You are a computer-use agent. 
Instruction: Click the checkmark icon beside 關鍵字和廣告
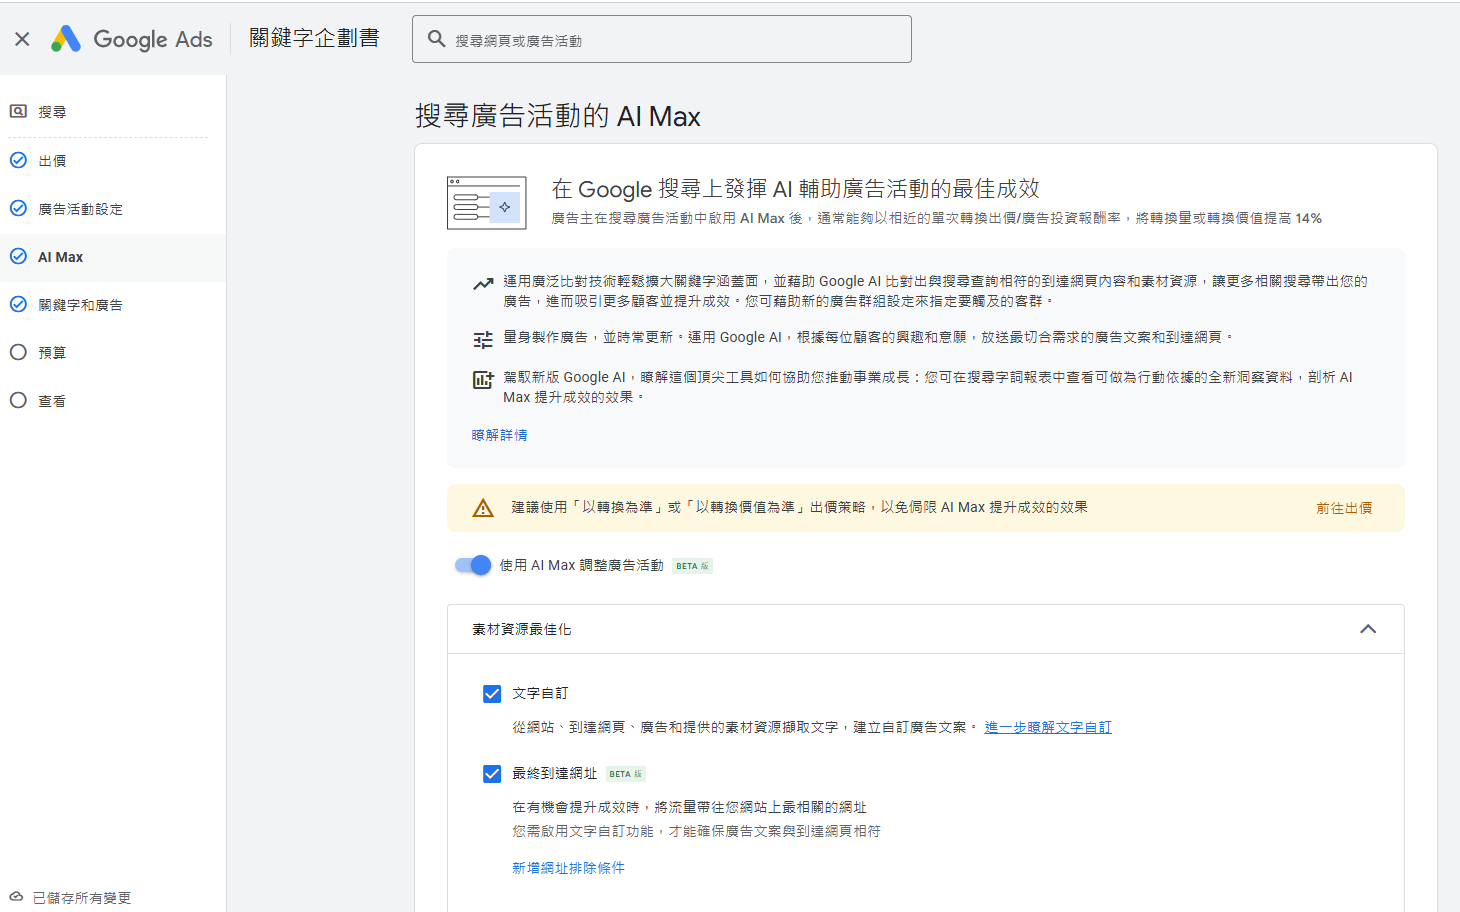coord(18,304)
